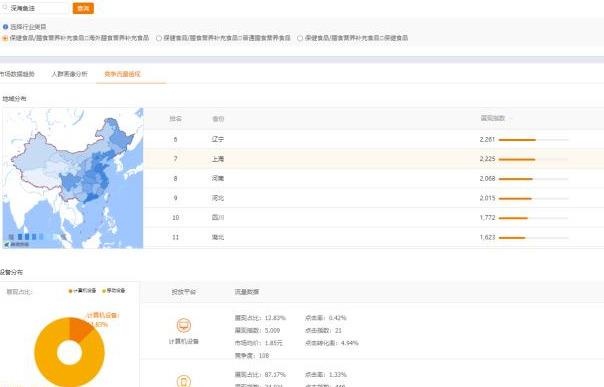Select the 河南 province row
The height and width of the screenshot is (387, 604).
(x=374, y=178)
